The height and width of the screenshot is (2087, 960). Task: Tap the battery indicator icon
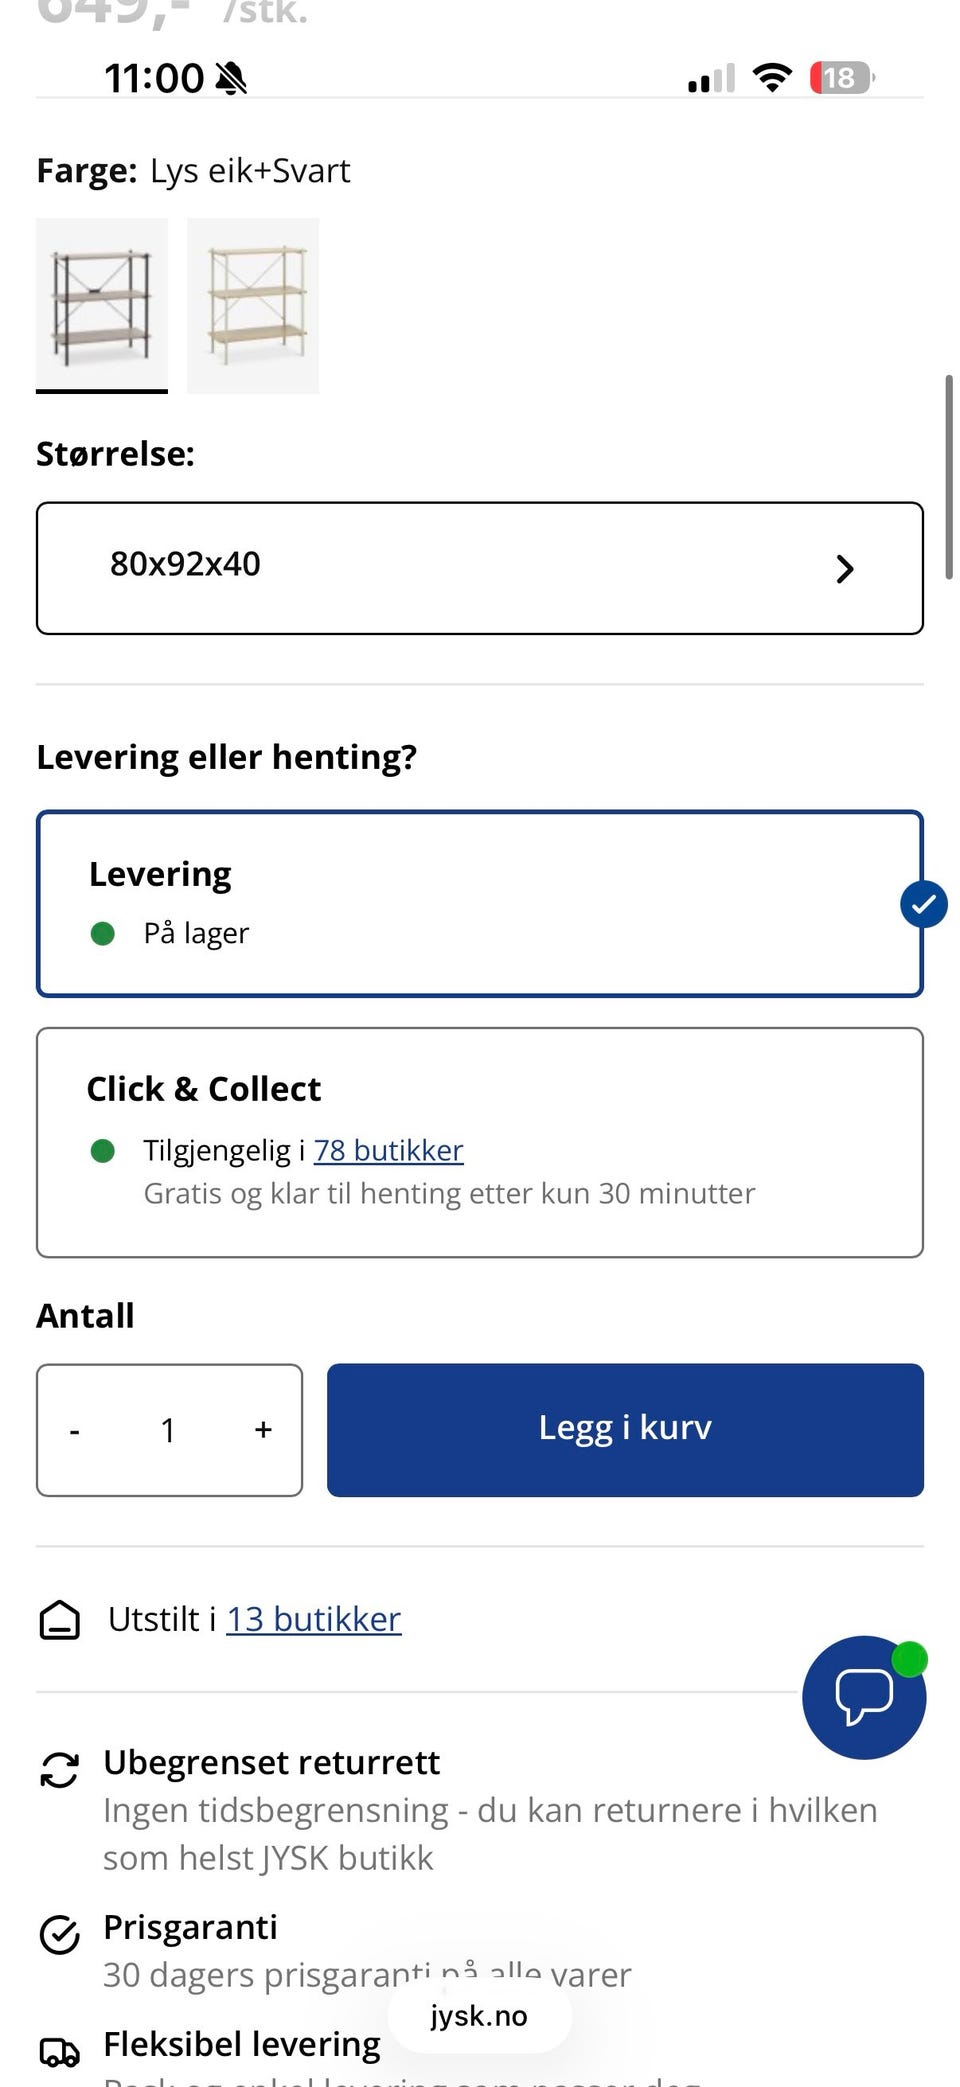[x=841, y=78]
